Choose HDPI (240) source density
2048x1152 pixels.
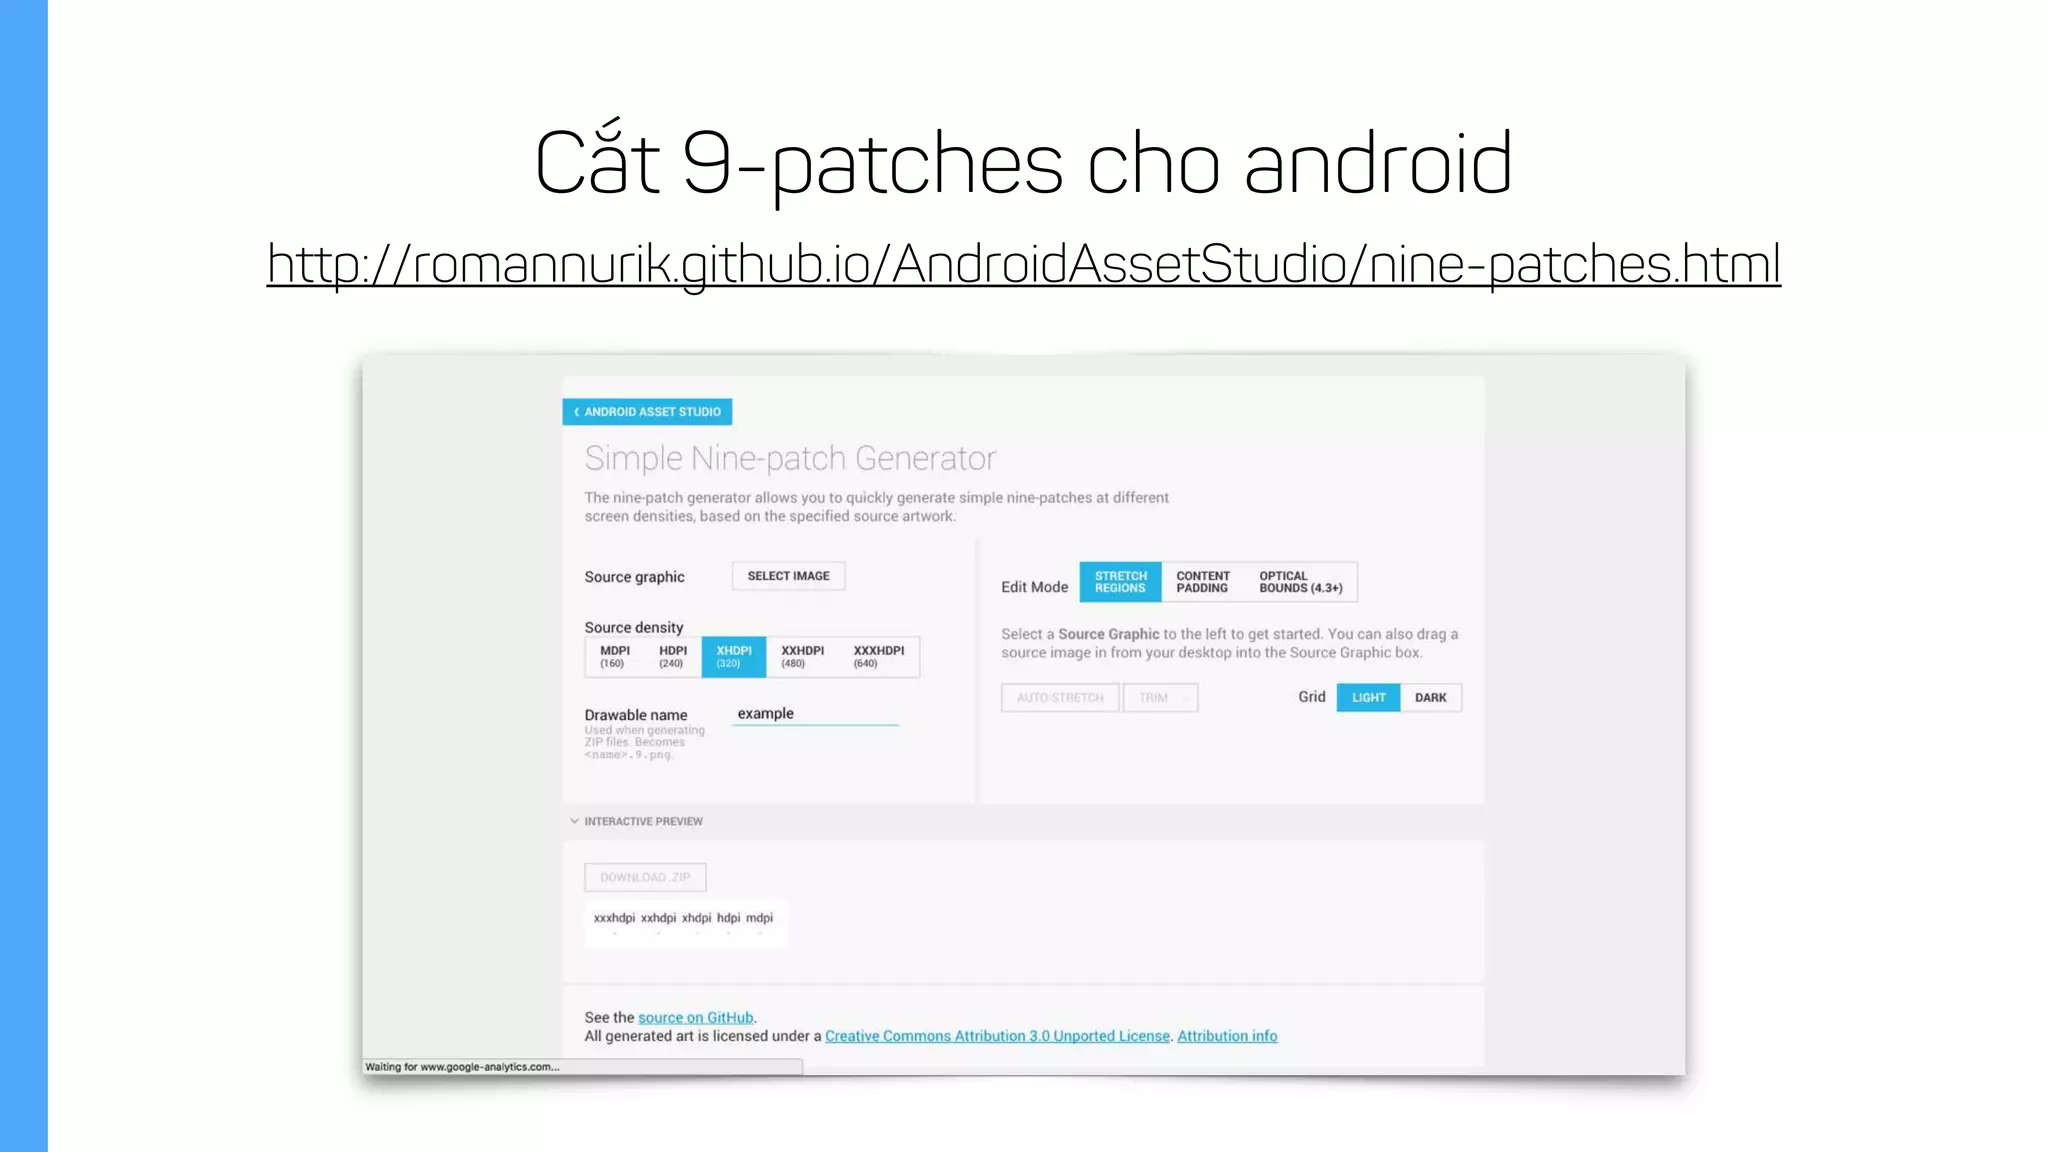pos(672,657)
